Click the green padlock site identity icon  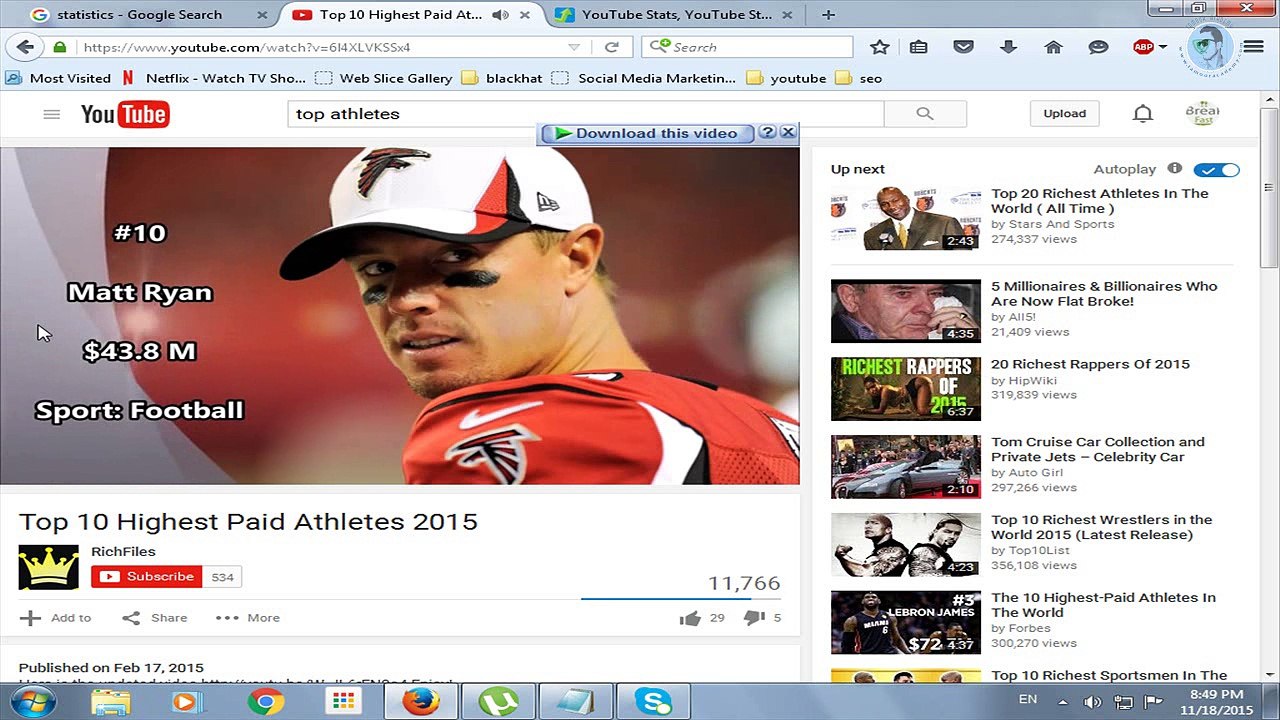click(x=60, y=47)
